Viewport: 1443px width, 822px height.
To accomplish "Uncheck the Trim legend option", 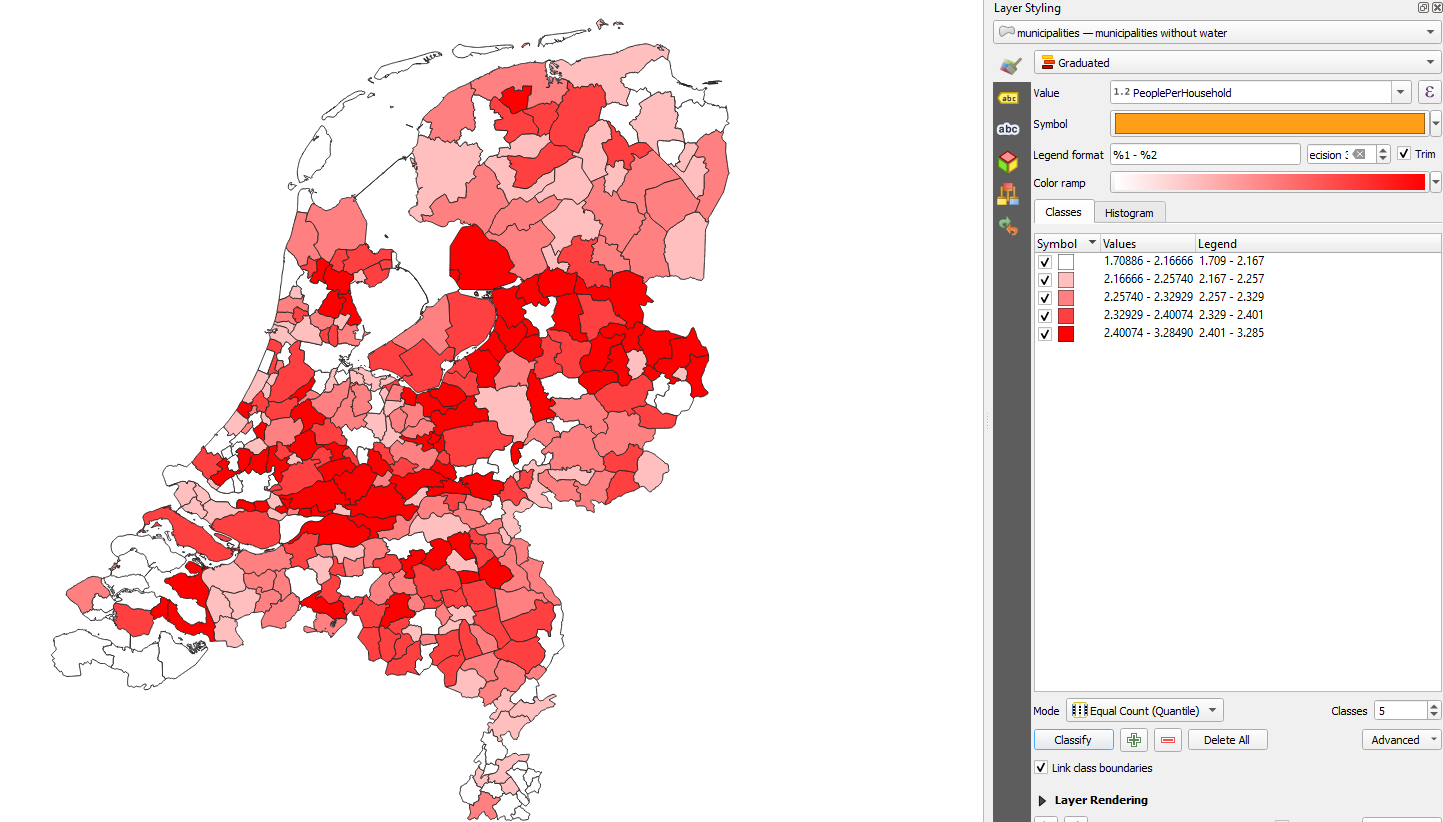I will (x=1404, y=153).
